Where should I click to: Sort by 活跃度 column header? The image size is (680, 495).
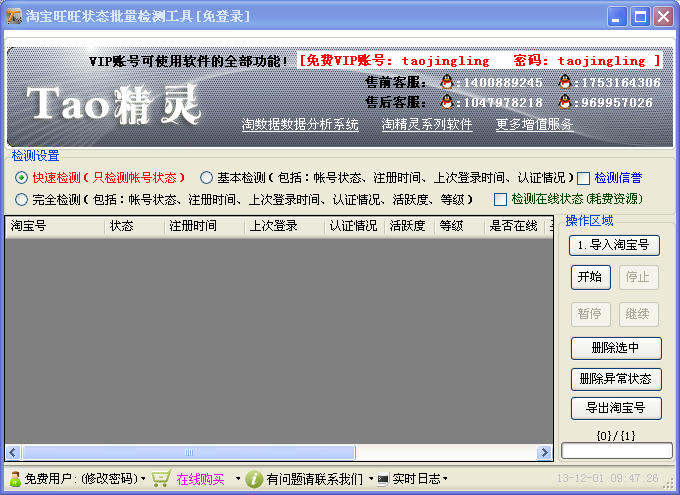pos(409,226)
